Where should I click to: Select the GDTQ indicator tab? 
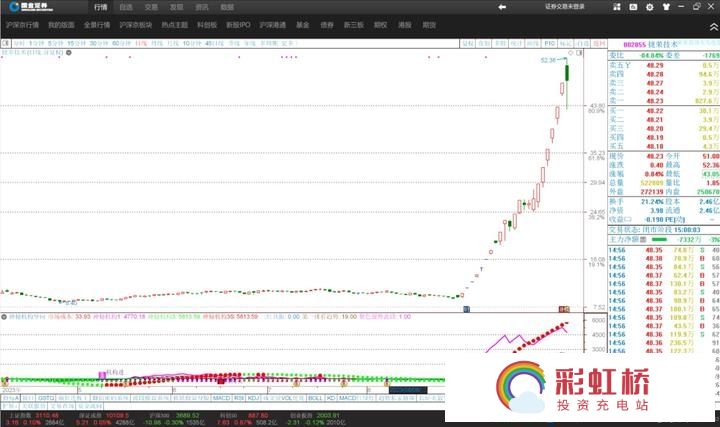pos(46,398)
